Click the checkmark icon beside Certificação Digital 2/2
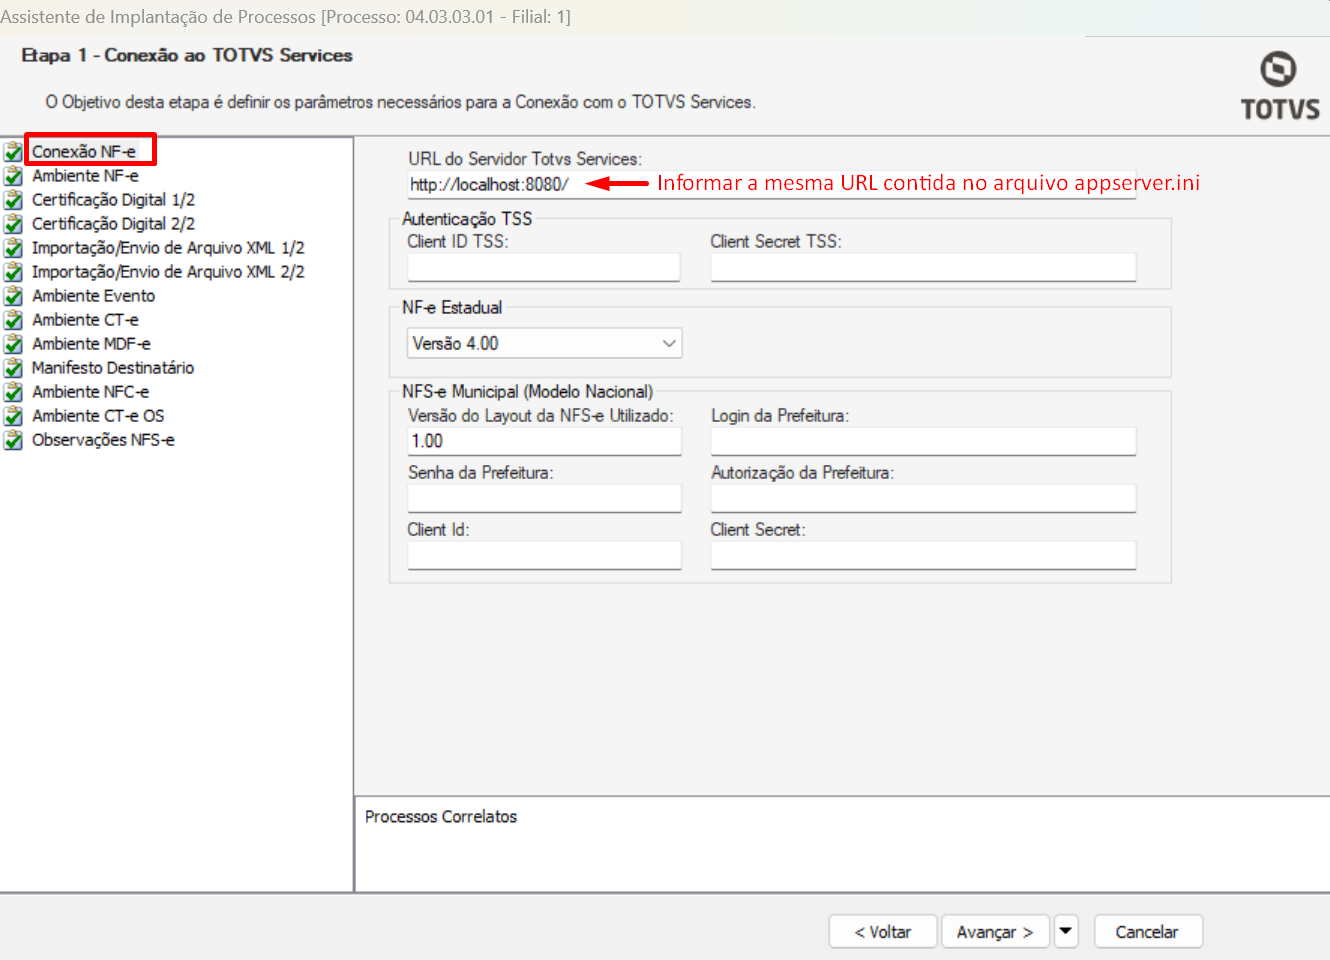Viewport: 1330px width, 960px height. coord(13,224)
